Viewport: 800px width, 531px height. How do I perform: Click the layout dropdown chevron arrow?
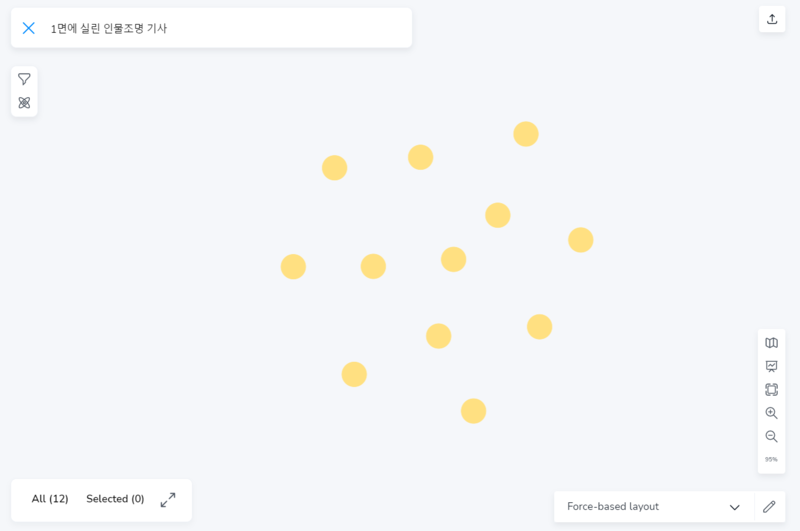point(735,507)
